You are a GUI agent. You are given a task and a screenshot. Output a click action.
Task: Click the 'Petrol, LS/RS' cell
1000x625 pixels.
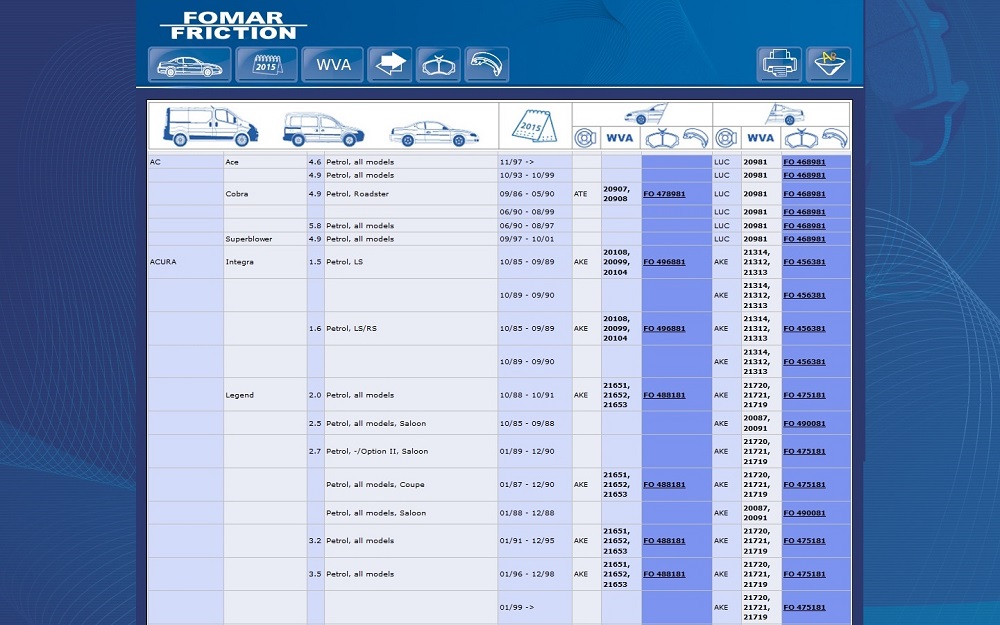pyautogui.click(x=411, y=328)
